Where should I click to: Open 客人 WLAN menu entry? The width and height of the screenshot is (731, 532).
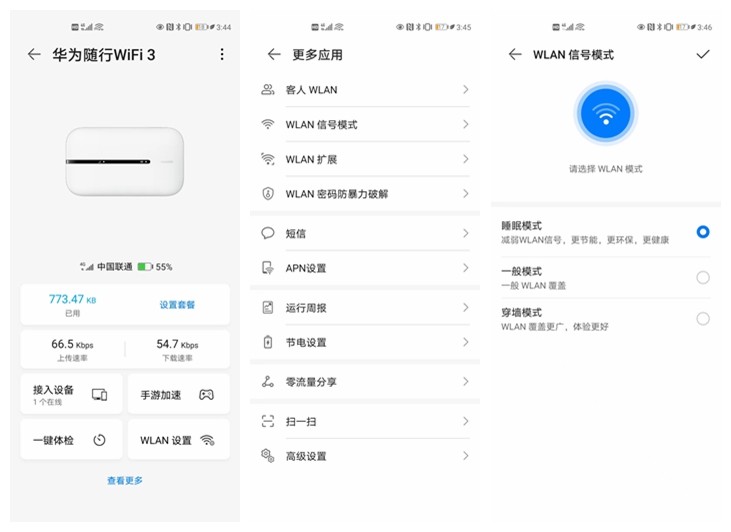pyautogui.click(x=365, y=90)
